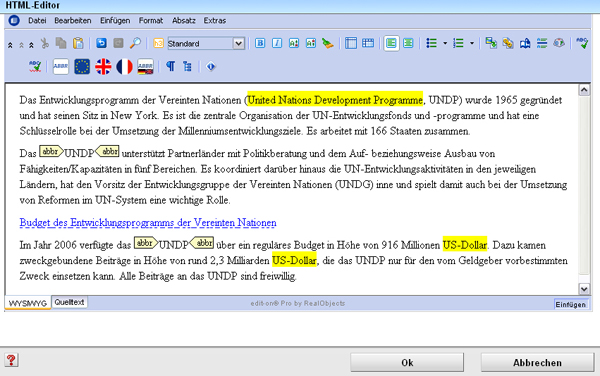Image resolution: width=600 pixels, height=376 pixels.
Task: Click the blue book glossary icon
Action: pyautogui.click(x=525, y=43)
